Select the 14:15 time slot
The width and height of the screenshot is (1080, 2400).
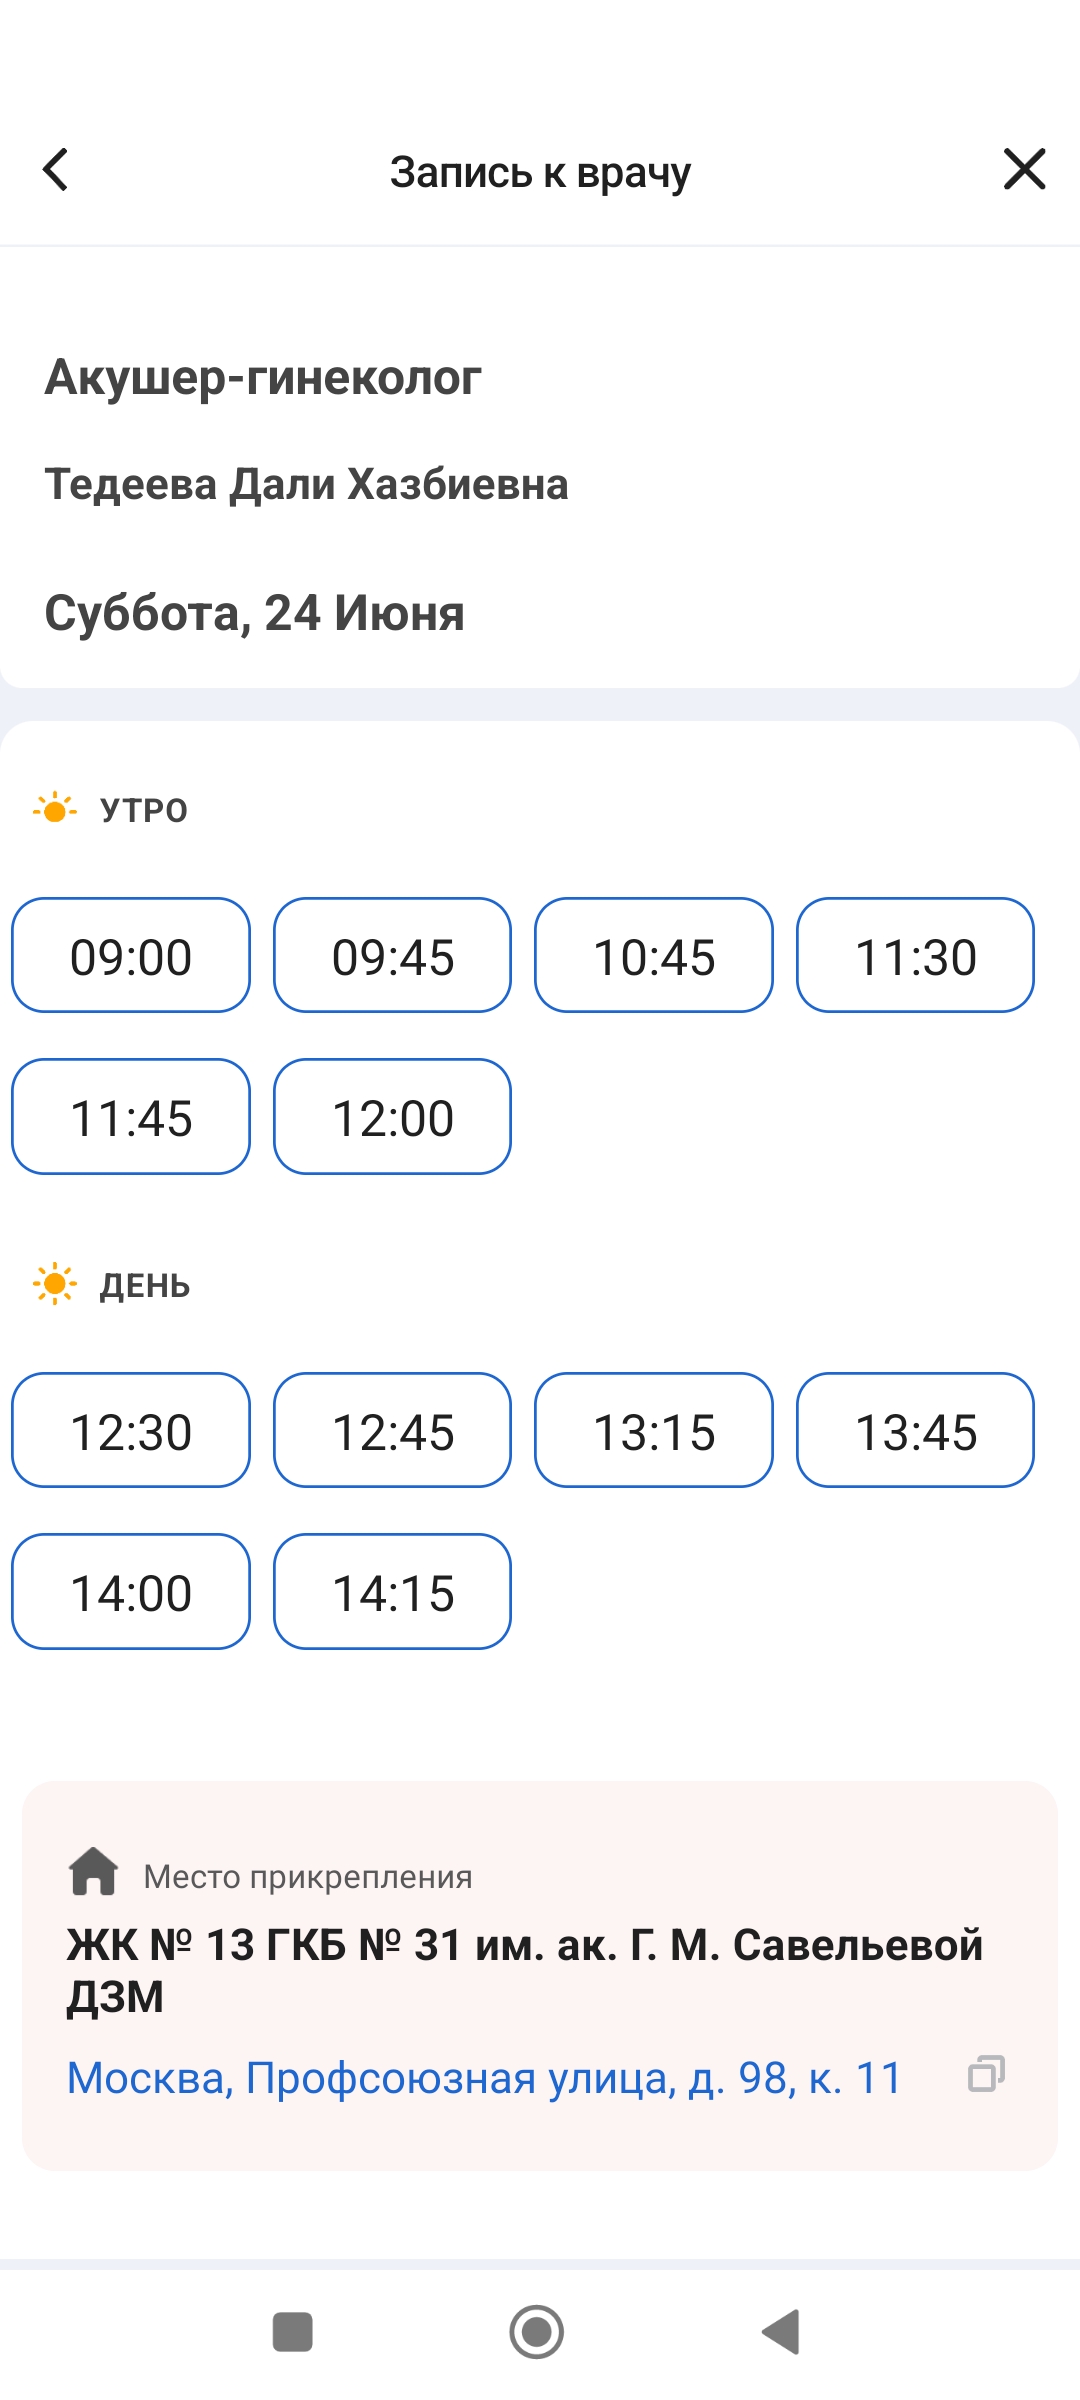click(x=393, y=1592)
